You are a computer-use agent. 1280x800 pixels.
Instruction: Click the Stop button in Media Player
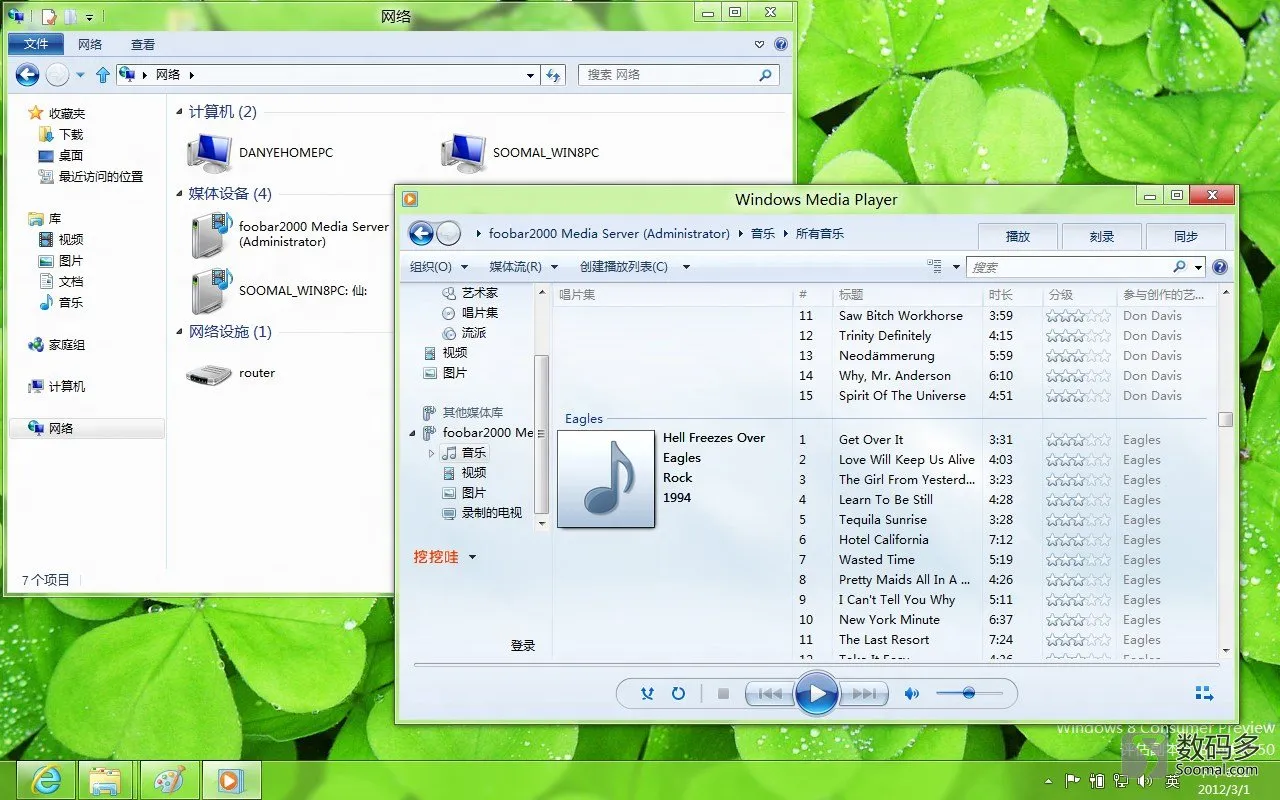[724, 694]
